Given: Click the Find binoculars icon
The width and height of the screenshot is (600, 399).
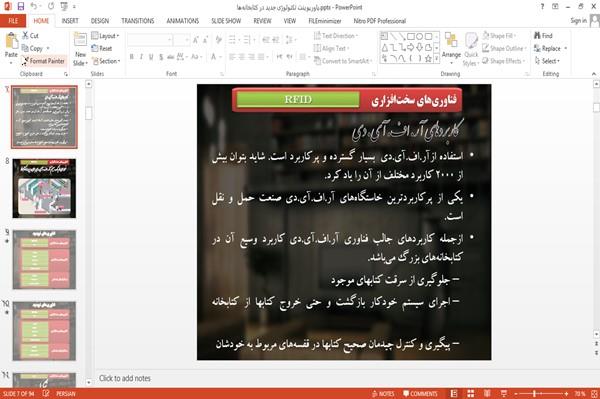Looking at the screenshot, I should tap(543, 36).
